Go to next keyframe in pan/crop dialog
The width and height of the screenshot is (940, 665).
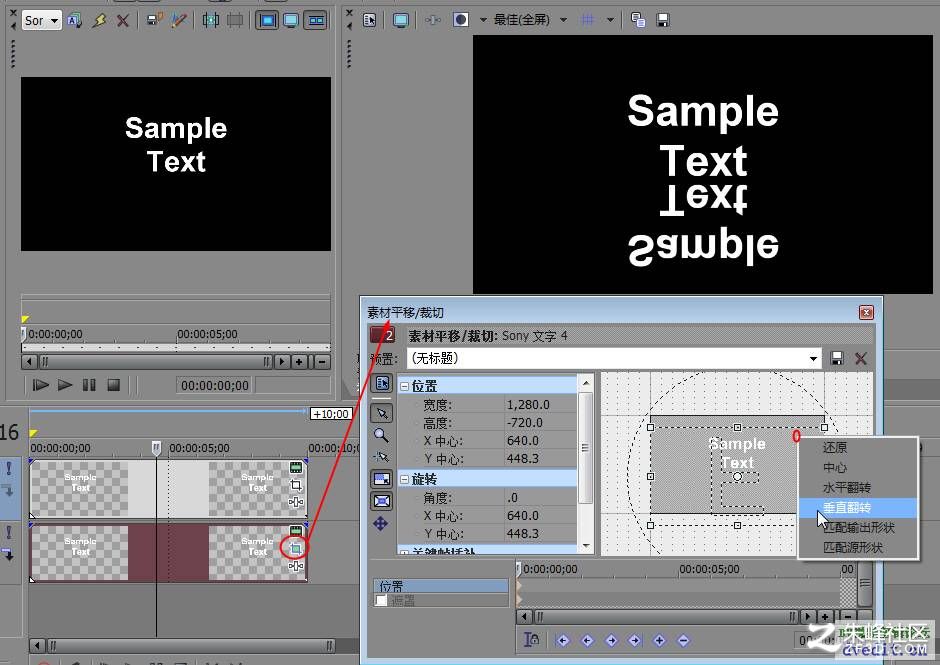point(611,640)
